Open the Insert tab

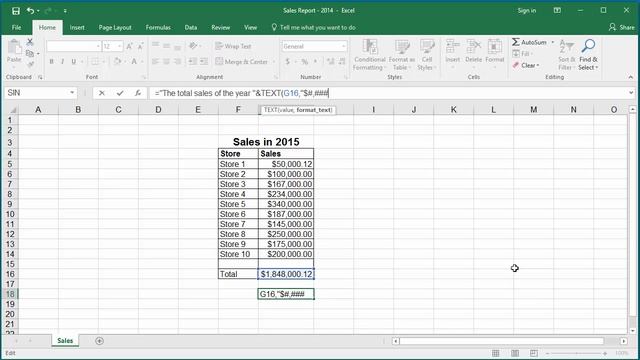77,27
